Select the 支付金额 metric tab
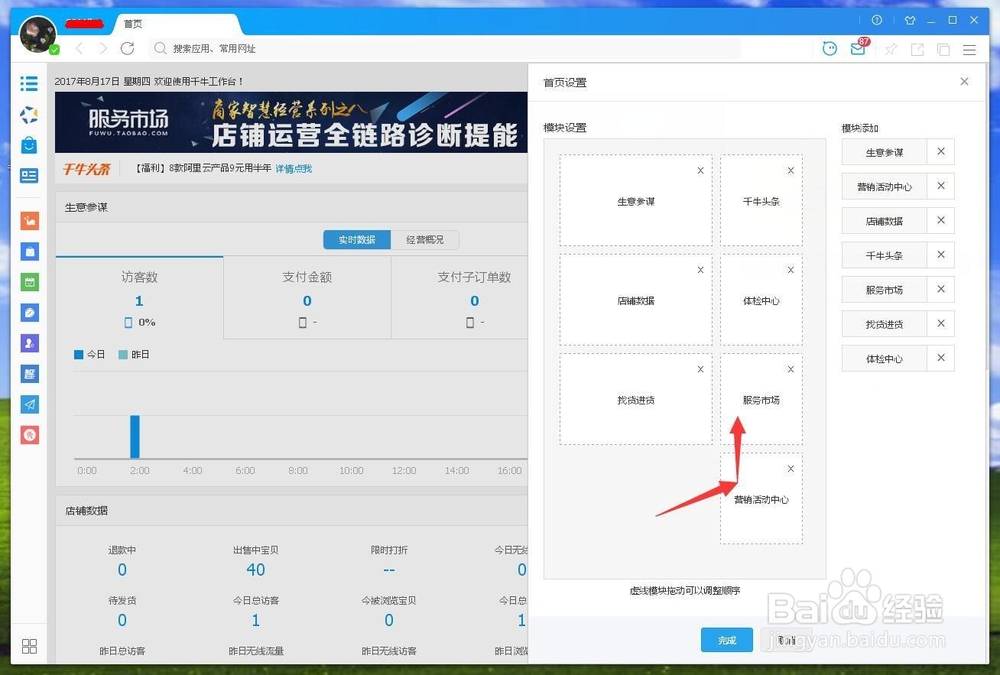 [307, 298]
